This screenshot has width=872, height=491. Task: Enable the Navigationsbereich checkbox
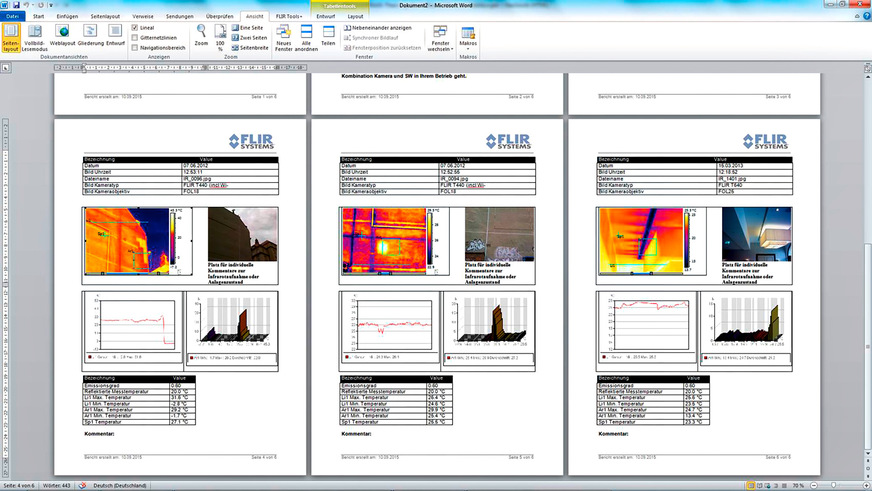click(136, 47)
